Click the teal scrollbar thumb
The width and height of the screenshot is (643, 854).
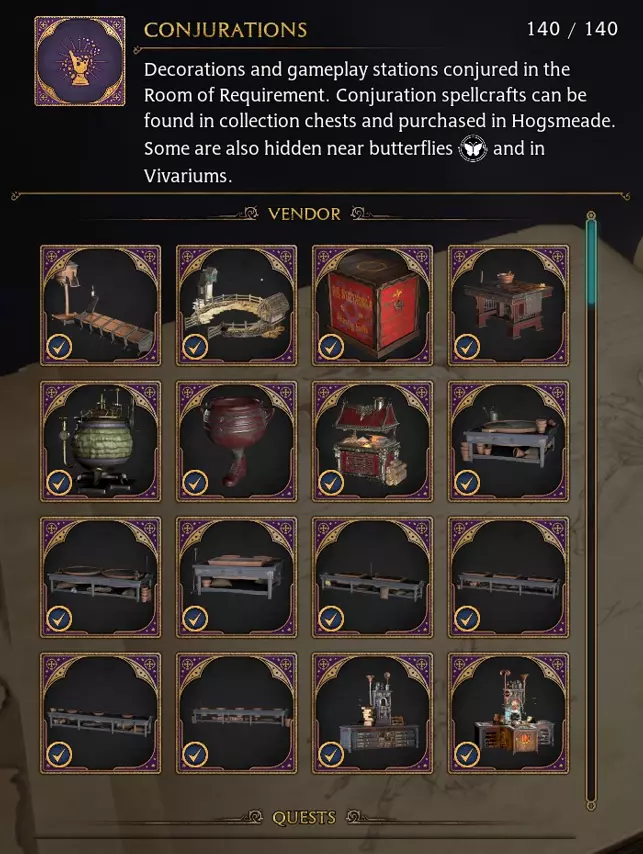click(591, 260)
